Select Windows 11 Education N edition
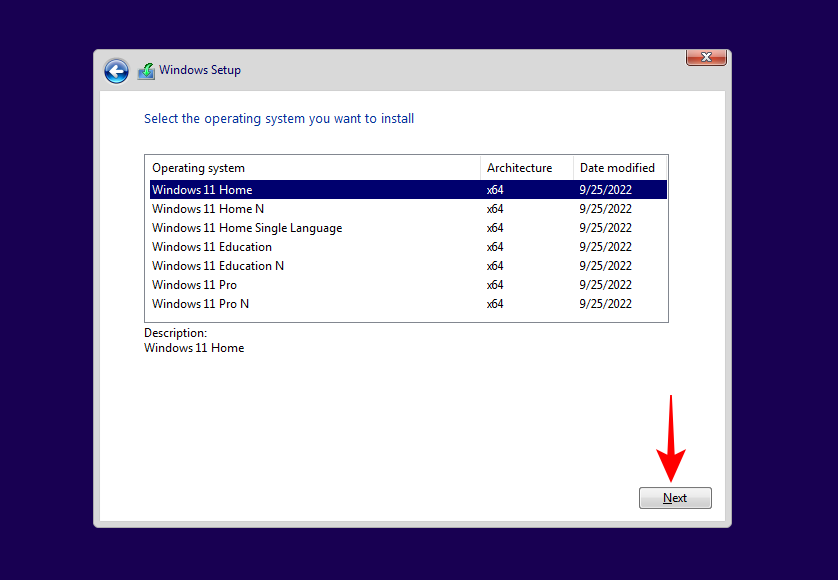Screen dimensions: 838x580 point(217,265)
